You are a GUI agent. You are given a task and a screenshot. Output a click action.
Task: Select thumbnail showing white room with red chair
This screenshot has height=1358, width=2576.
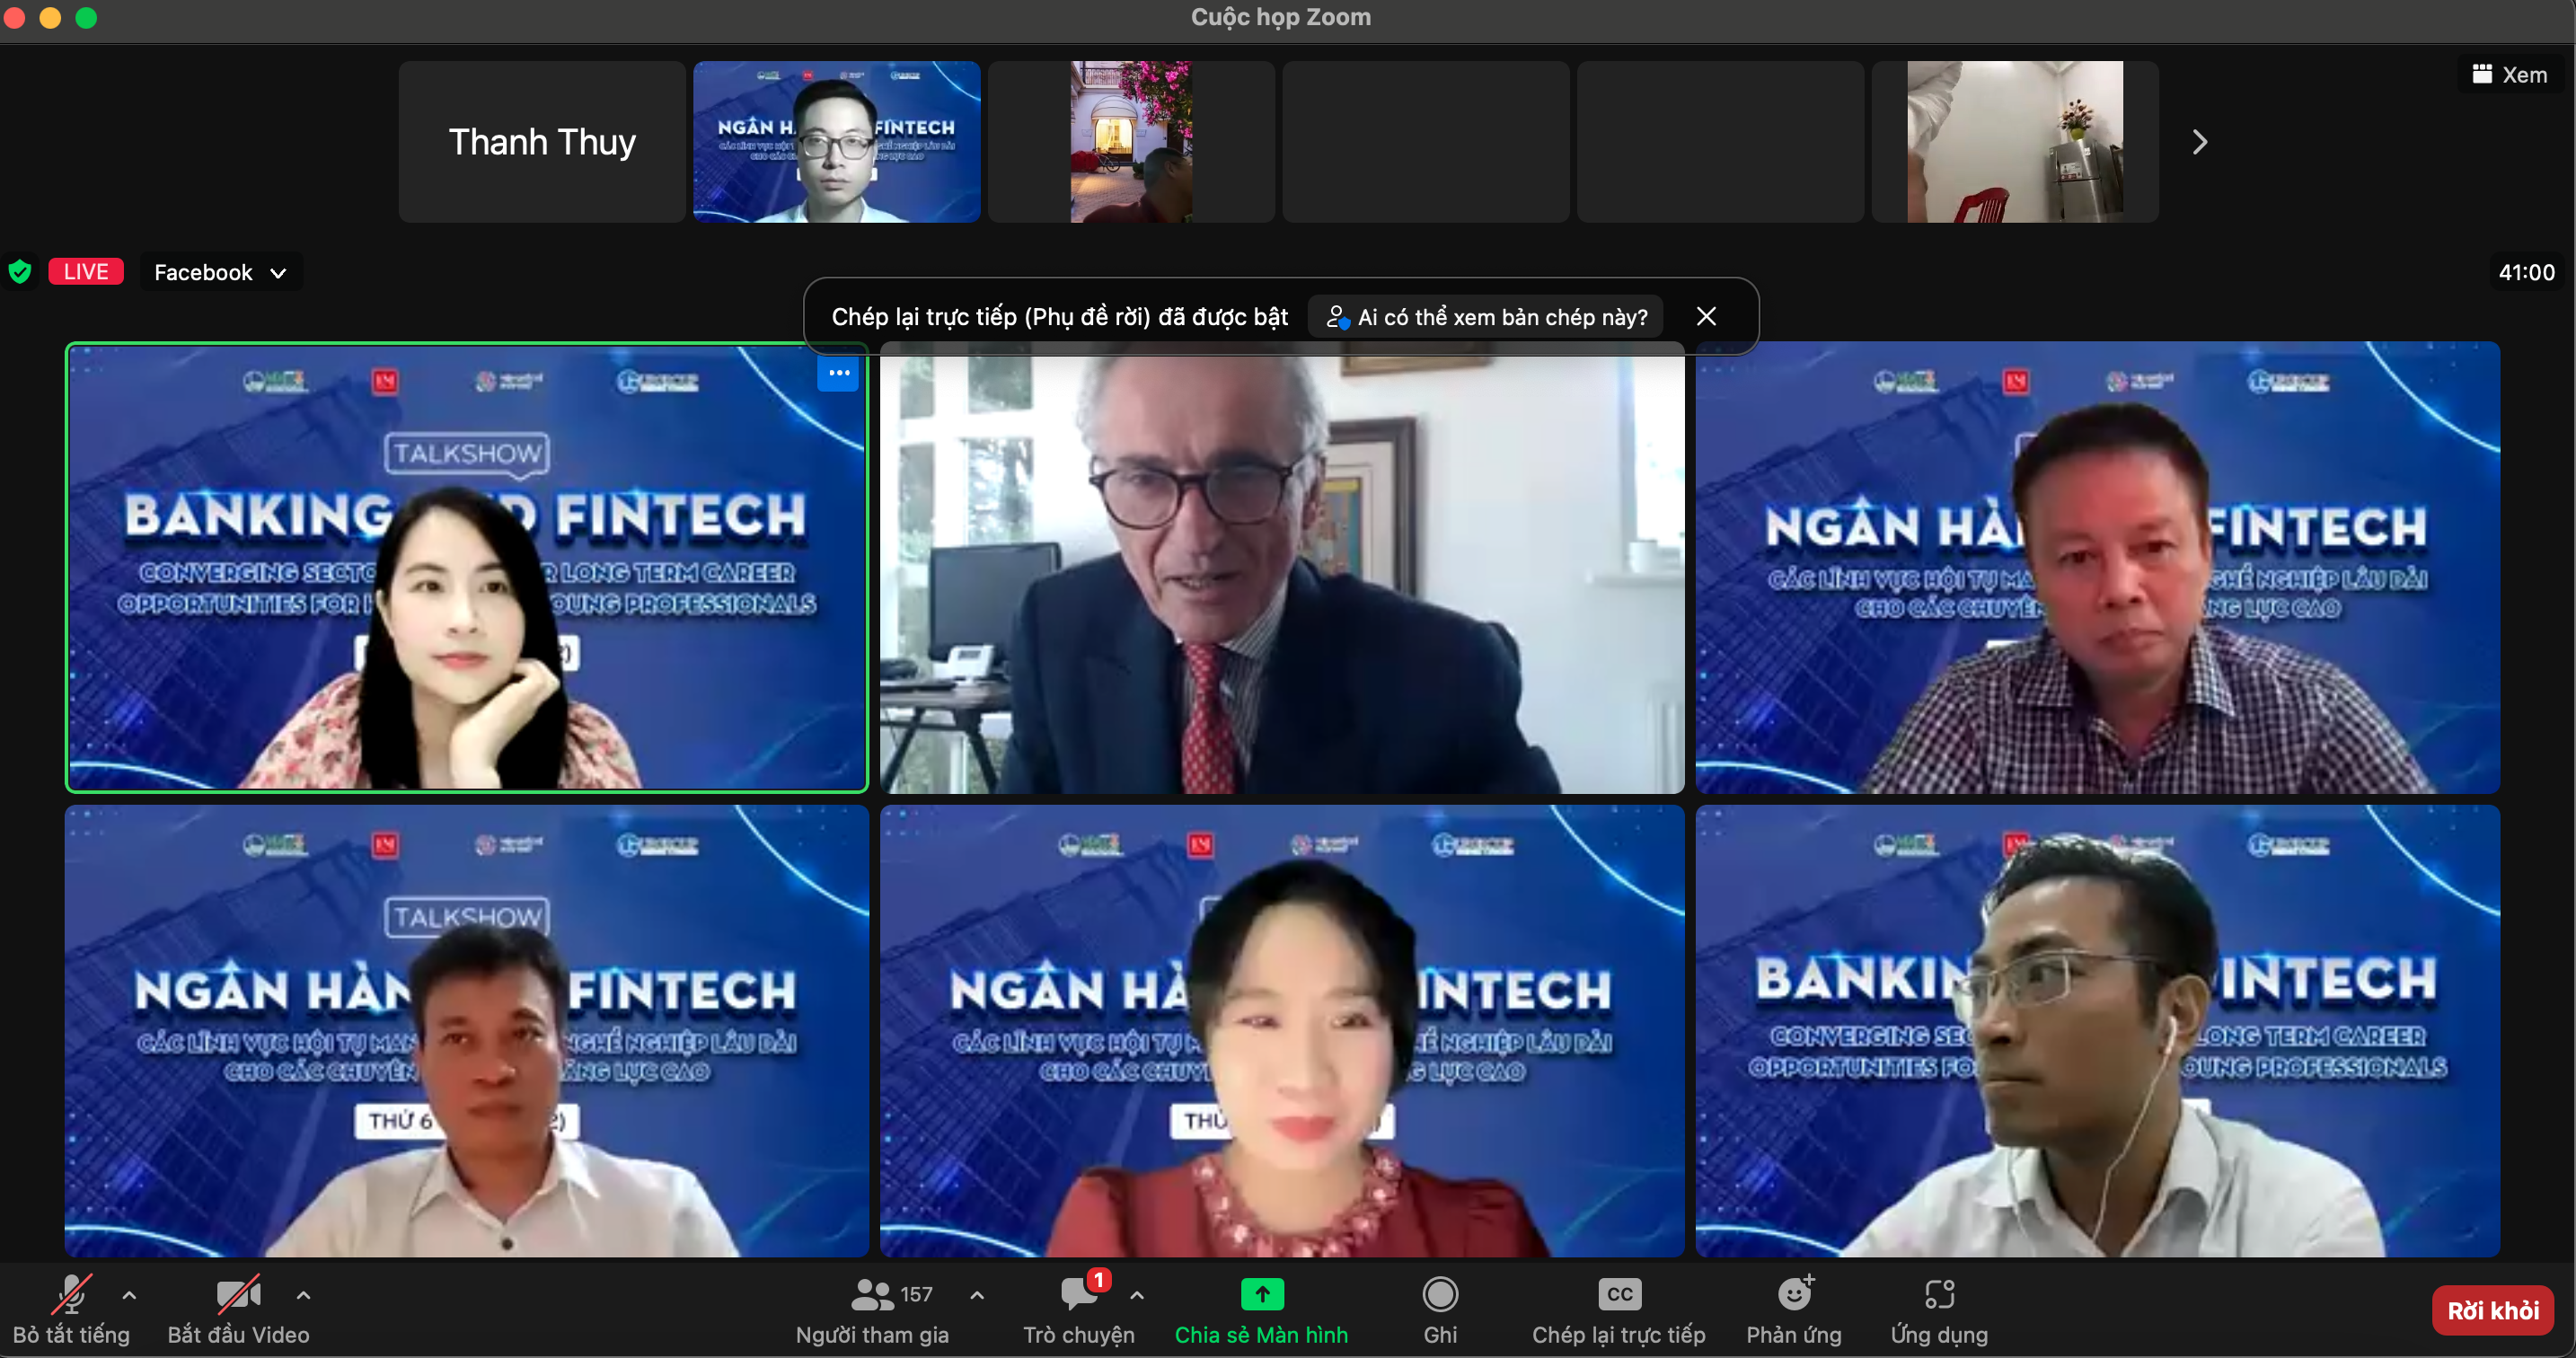pyautogui.click(x=2015, y=142)
